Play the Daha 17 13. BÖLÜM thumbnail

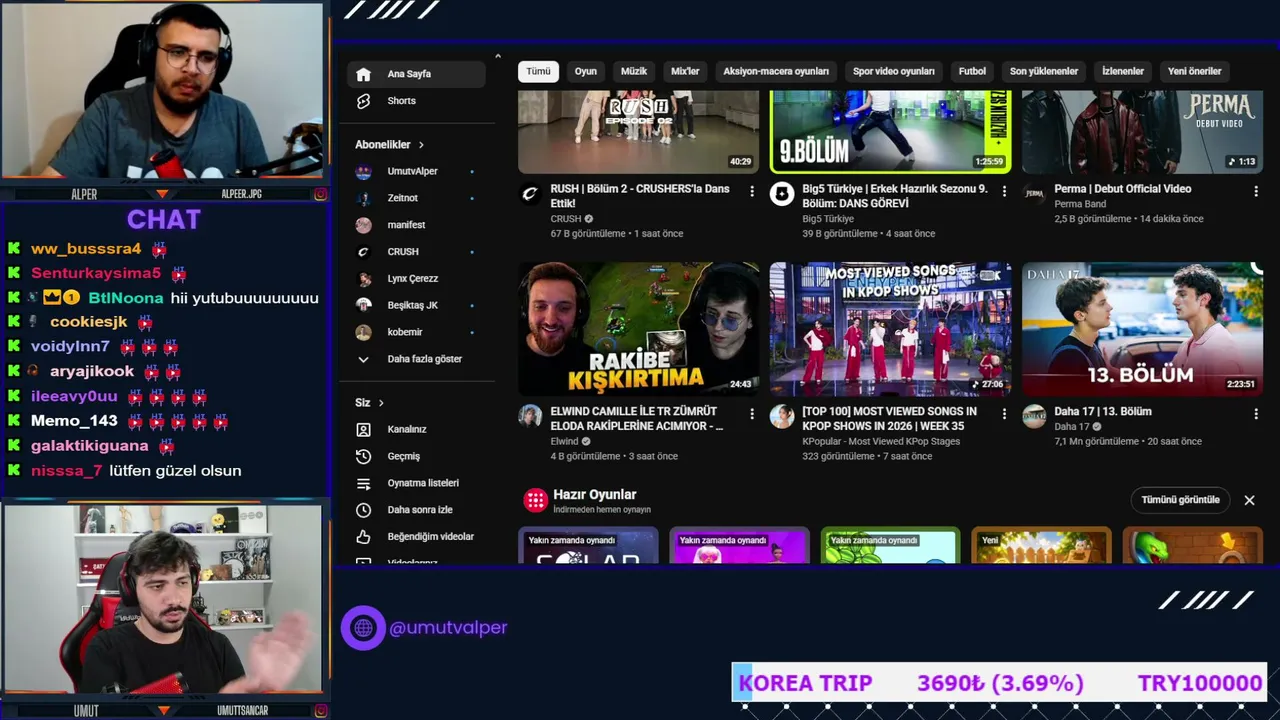pos(1142,329)
